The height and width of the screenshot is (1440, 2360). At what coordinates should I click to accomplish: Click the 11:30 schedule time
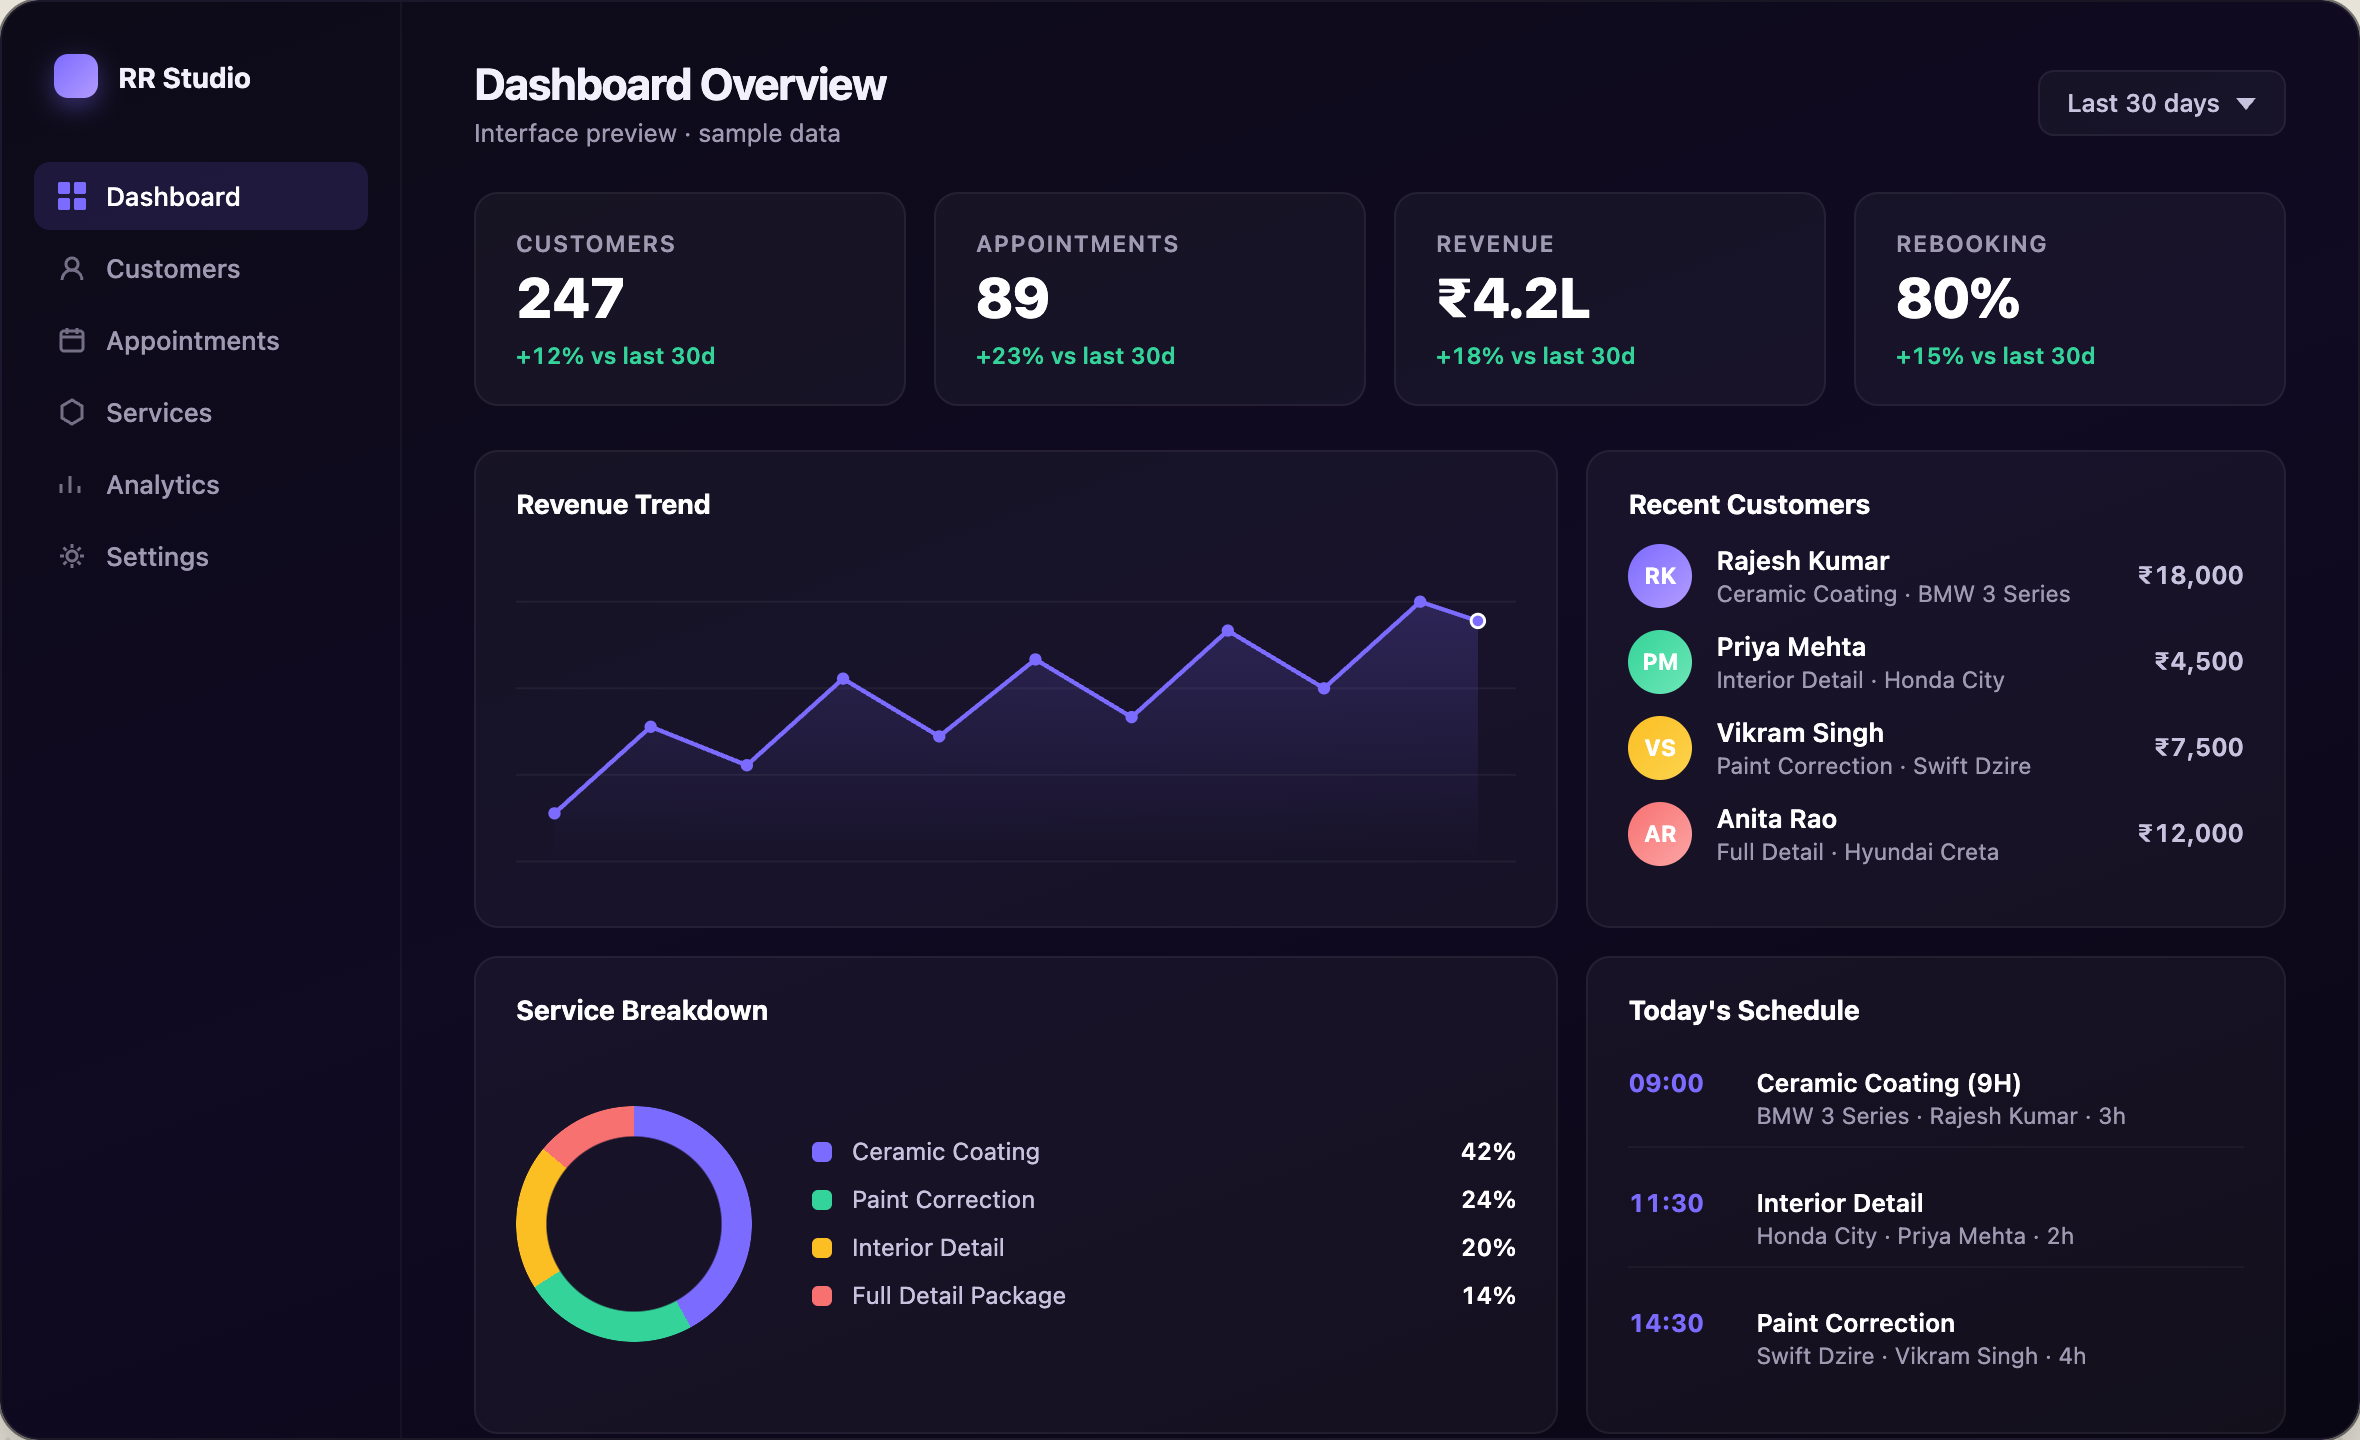(1666, 1203)
